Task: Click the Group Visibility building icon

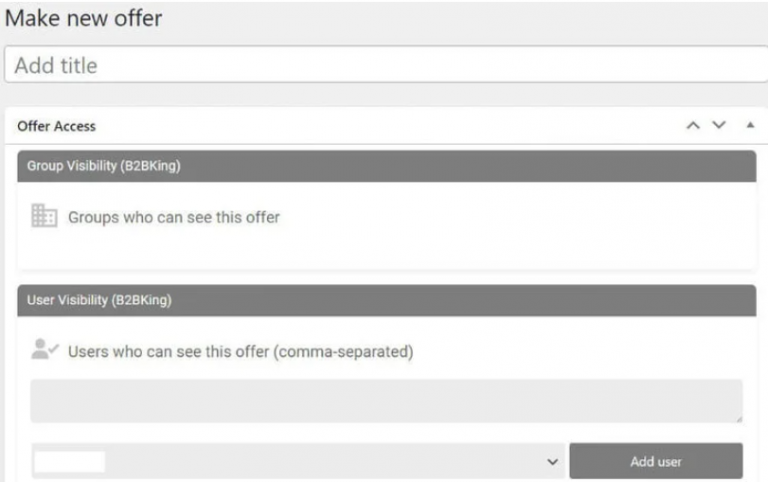Action: 44,216
